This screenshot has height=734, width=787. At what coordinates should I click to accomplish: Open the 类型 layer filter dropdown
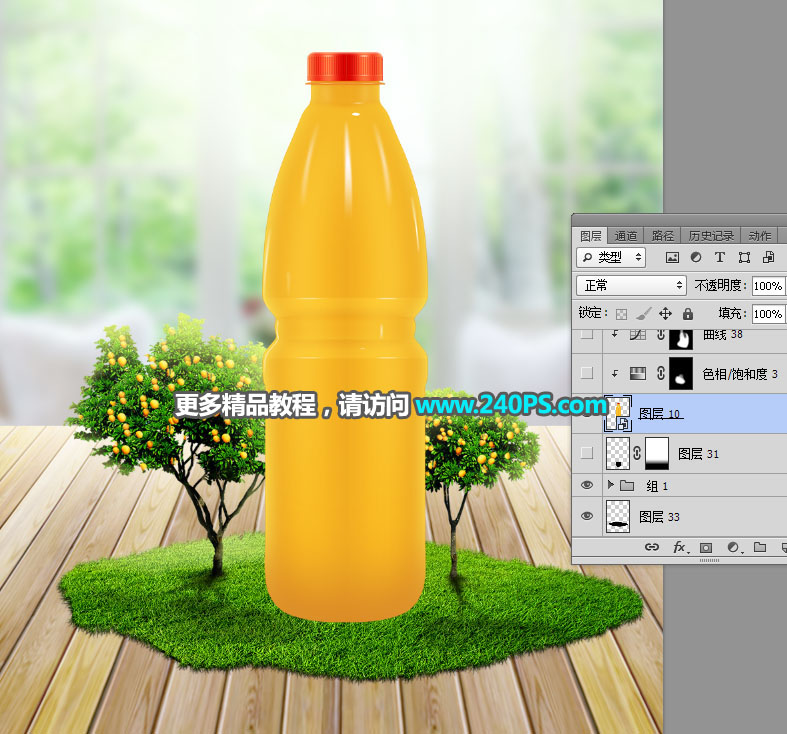(x=612, y=258)
